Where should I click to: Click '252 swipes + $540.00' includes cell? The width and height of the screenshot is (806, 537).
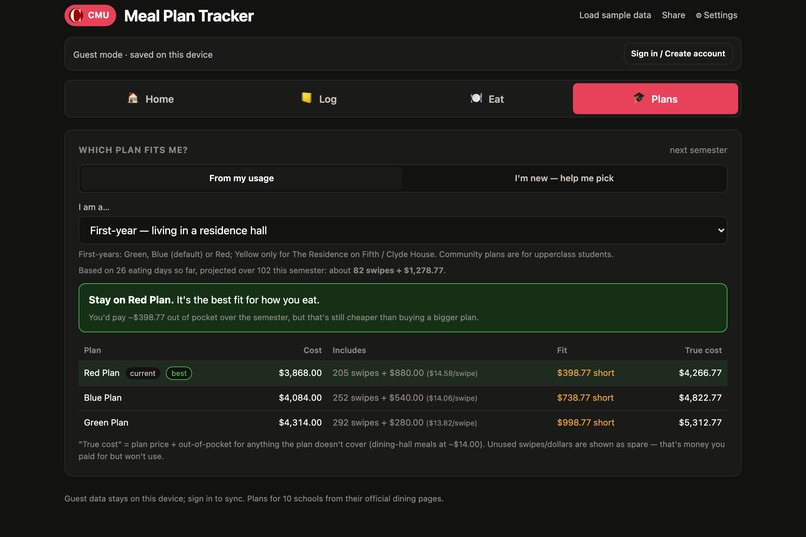[x=405, y=398]
